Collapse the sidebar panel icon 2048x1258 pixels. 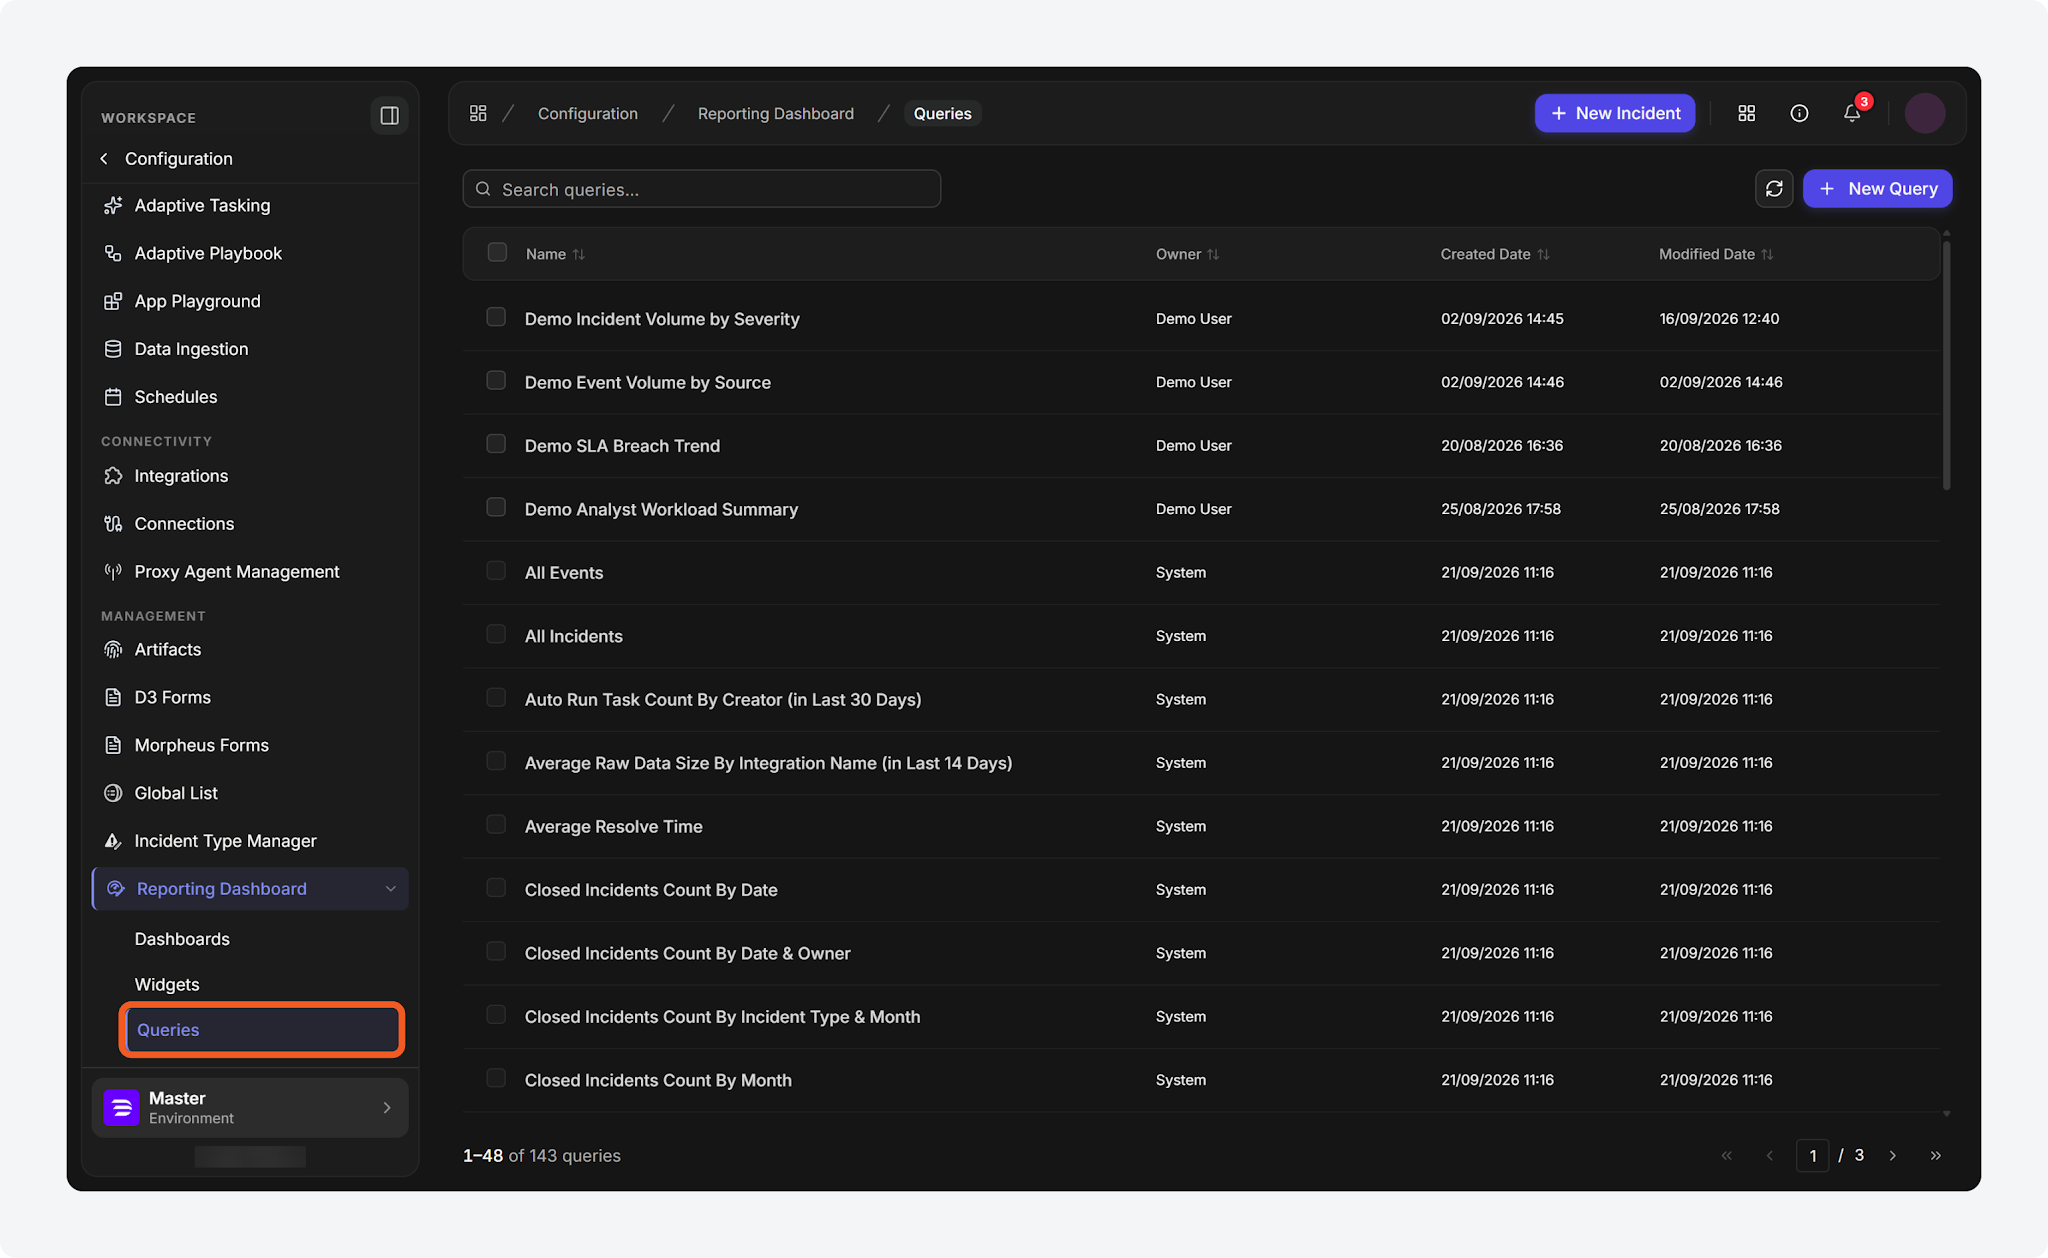[x=389, y=116]
